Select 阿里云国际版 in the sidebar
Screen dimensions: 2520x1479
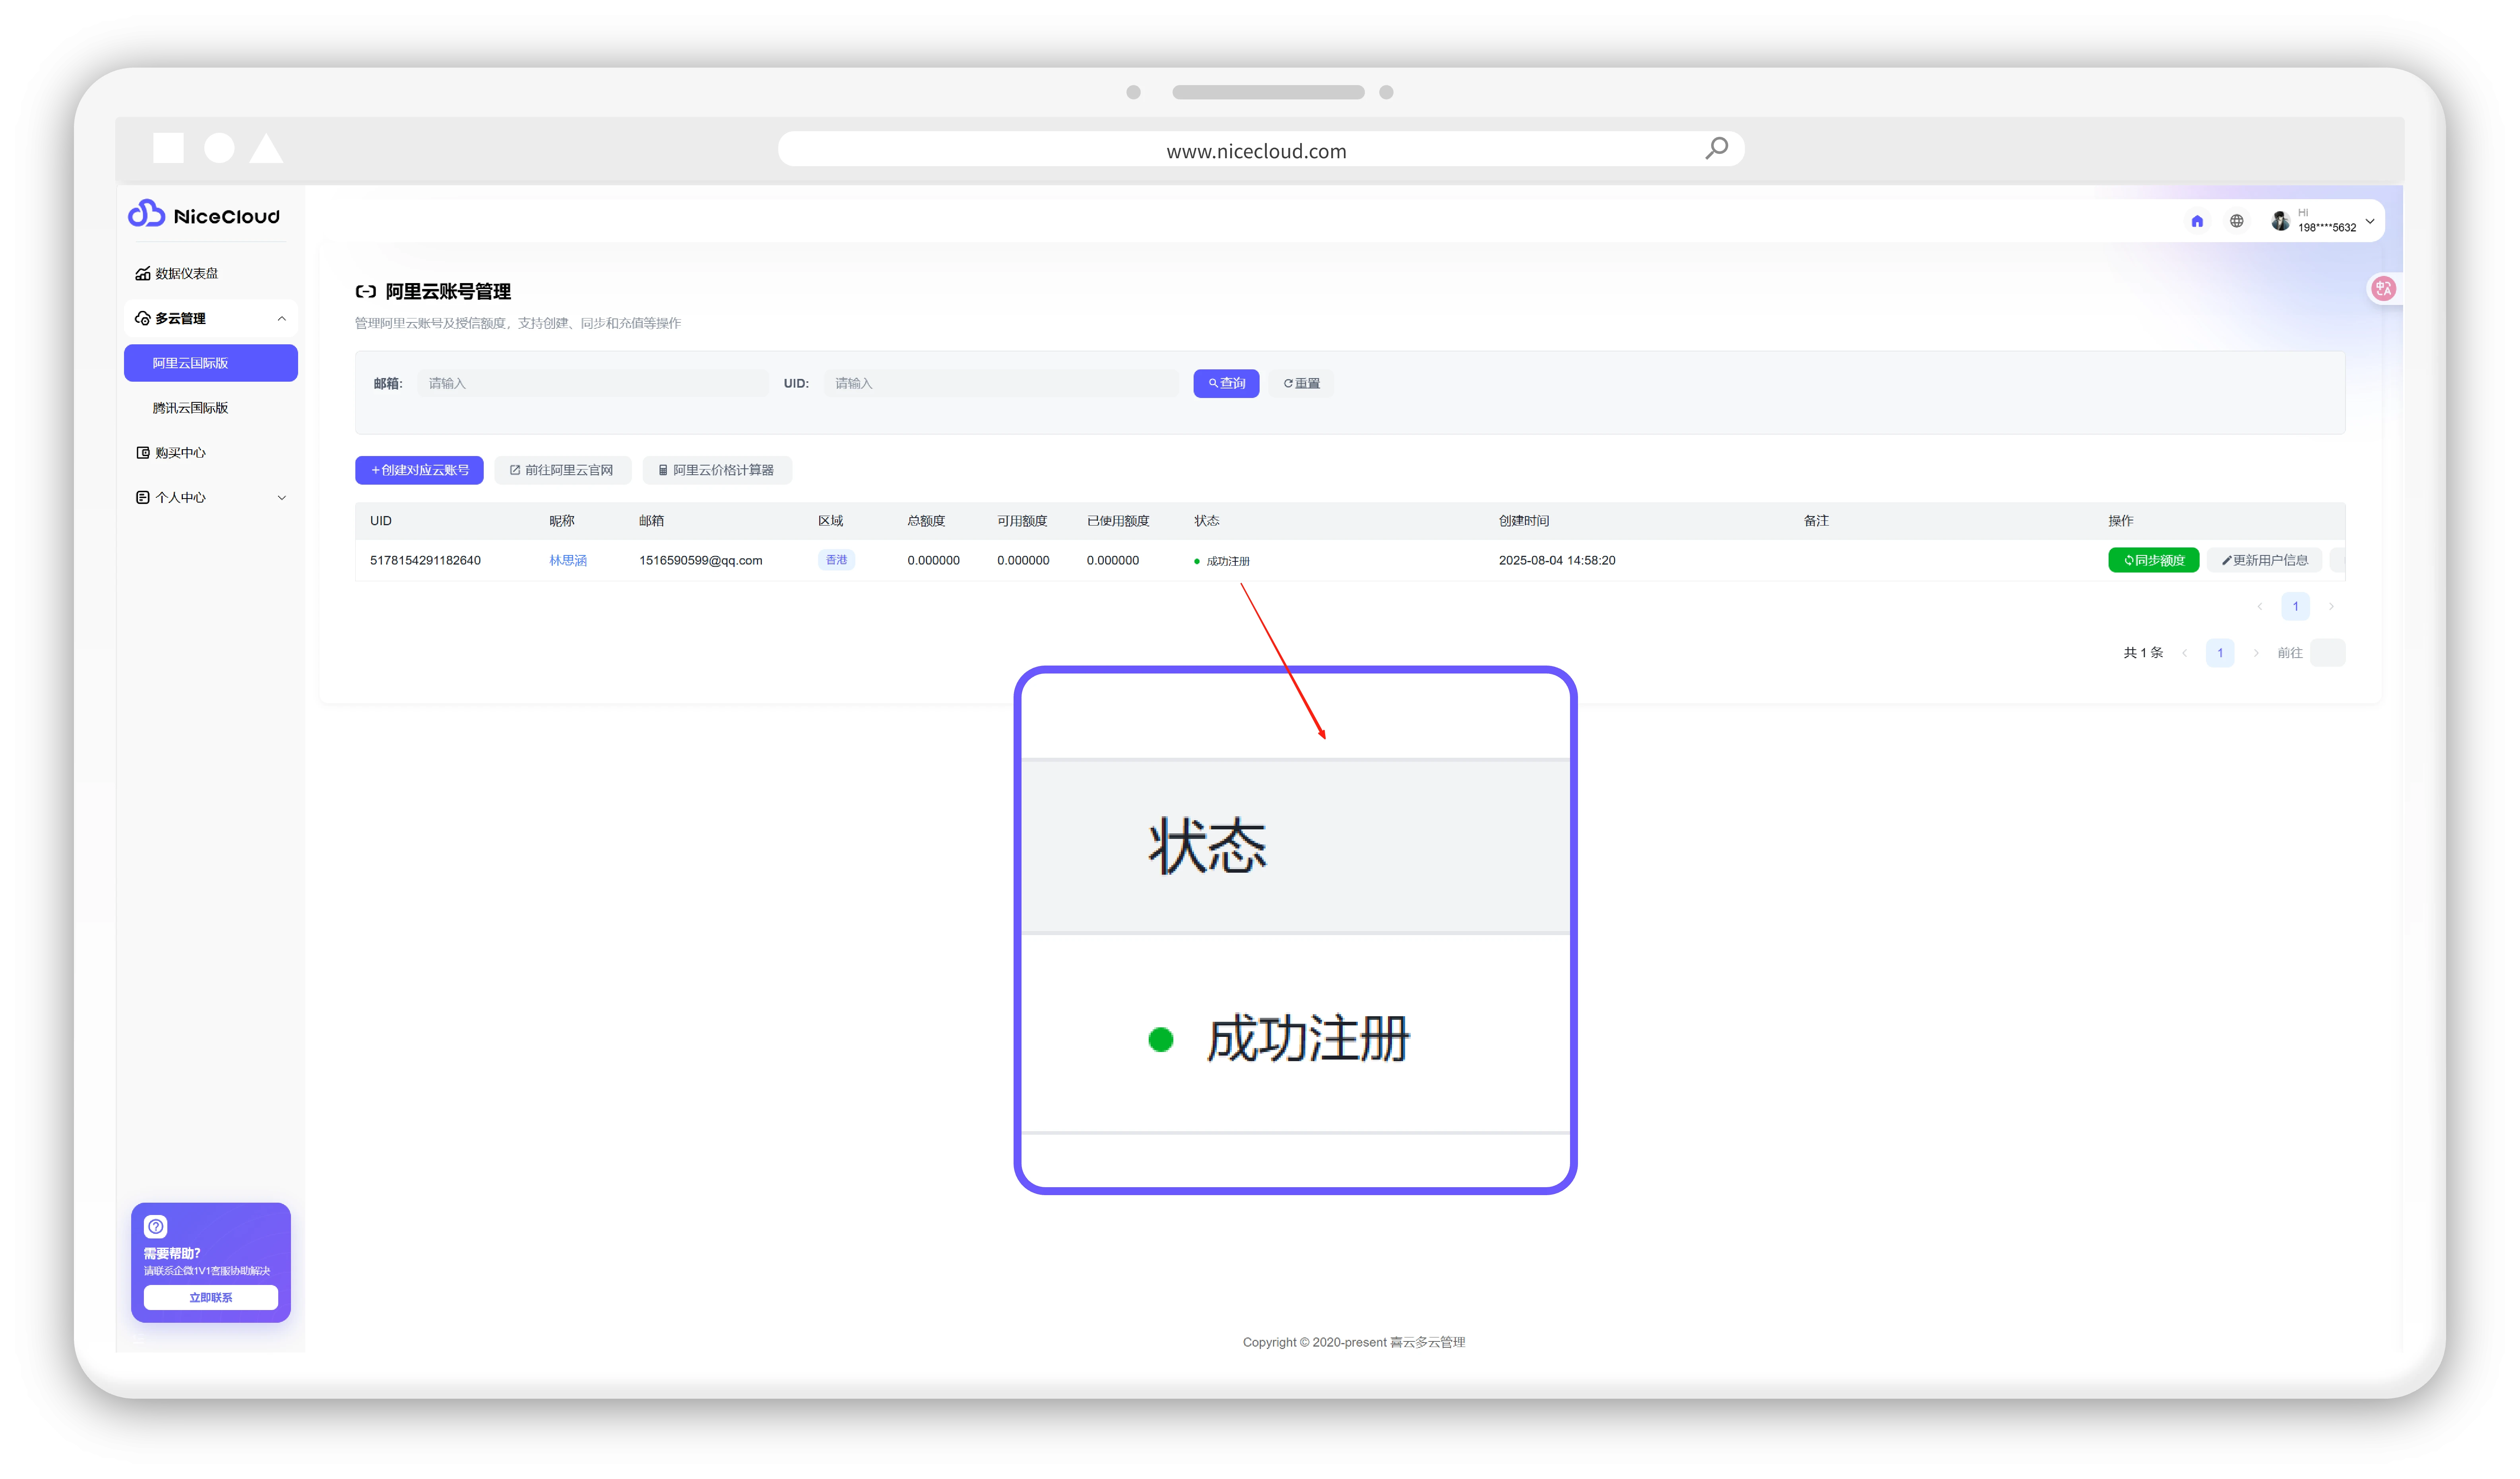pos(211,363)
